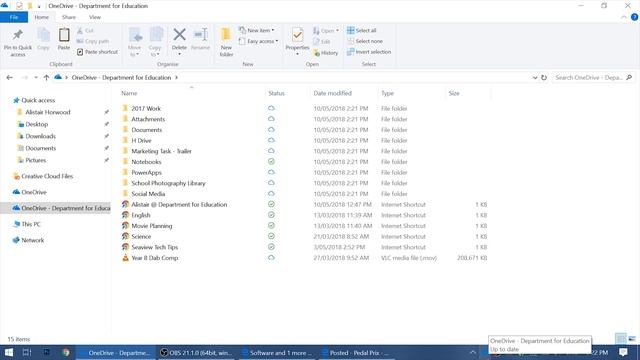Click Cut in the Clipboard group

tap(85, 31)
